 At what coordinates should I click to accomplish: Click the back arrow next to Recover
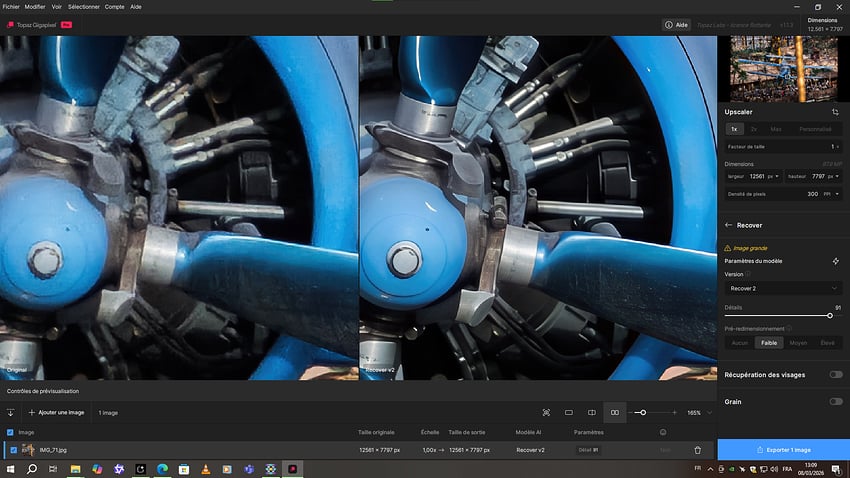728,225
